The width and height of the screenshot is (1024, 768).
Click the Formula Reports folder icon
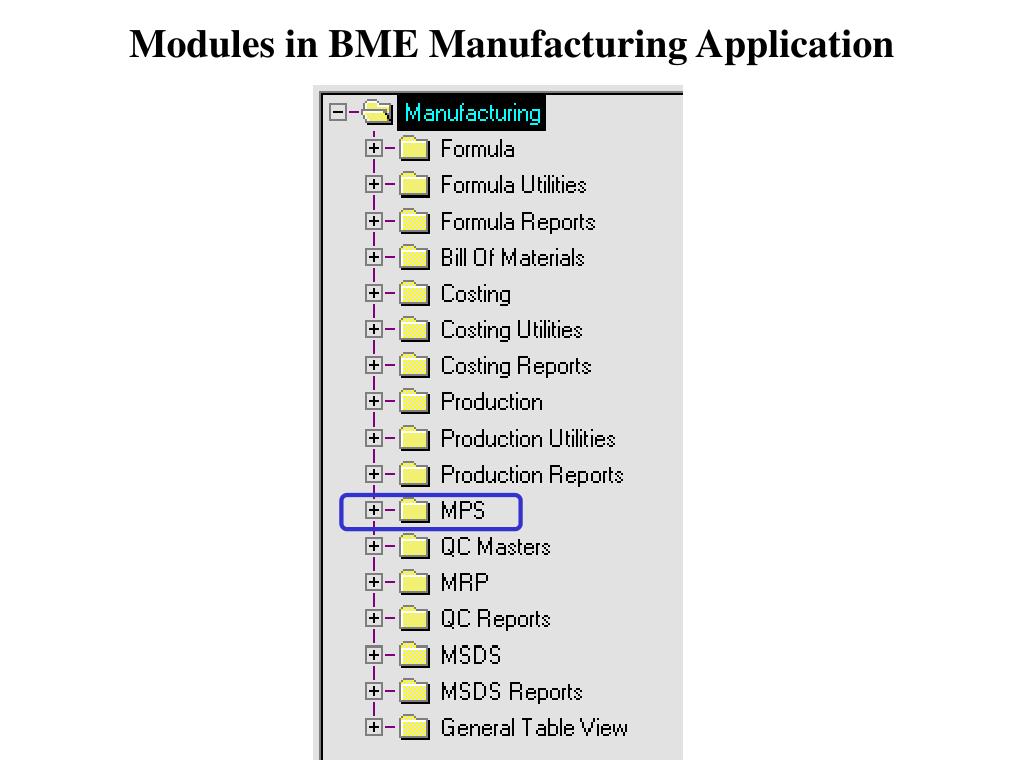click(414, 221)
